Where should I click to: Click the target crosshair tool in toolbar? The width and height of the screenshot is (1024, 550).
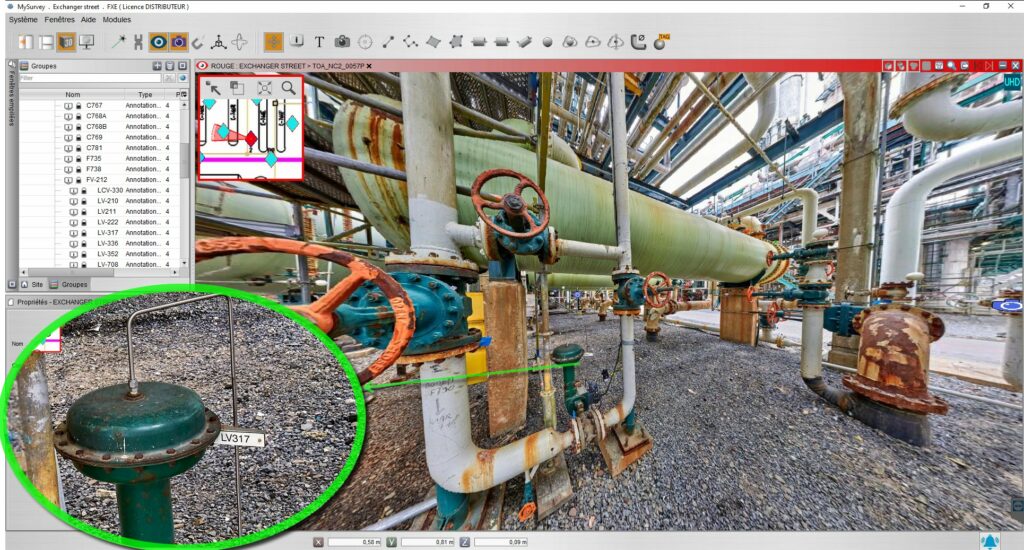(x=365, y=42)
